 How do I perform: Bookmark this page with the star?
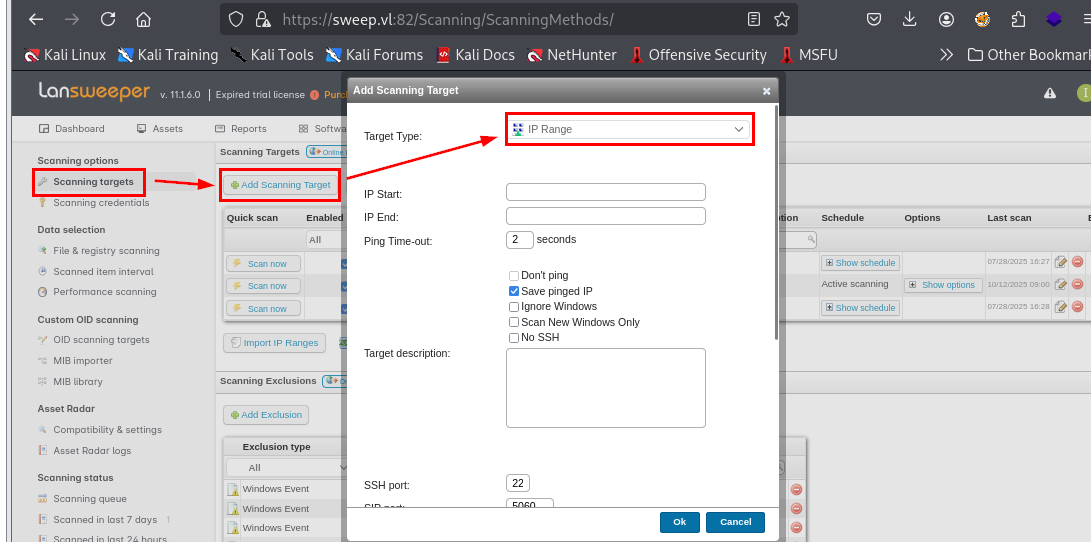(x=782, y=19)
